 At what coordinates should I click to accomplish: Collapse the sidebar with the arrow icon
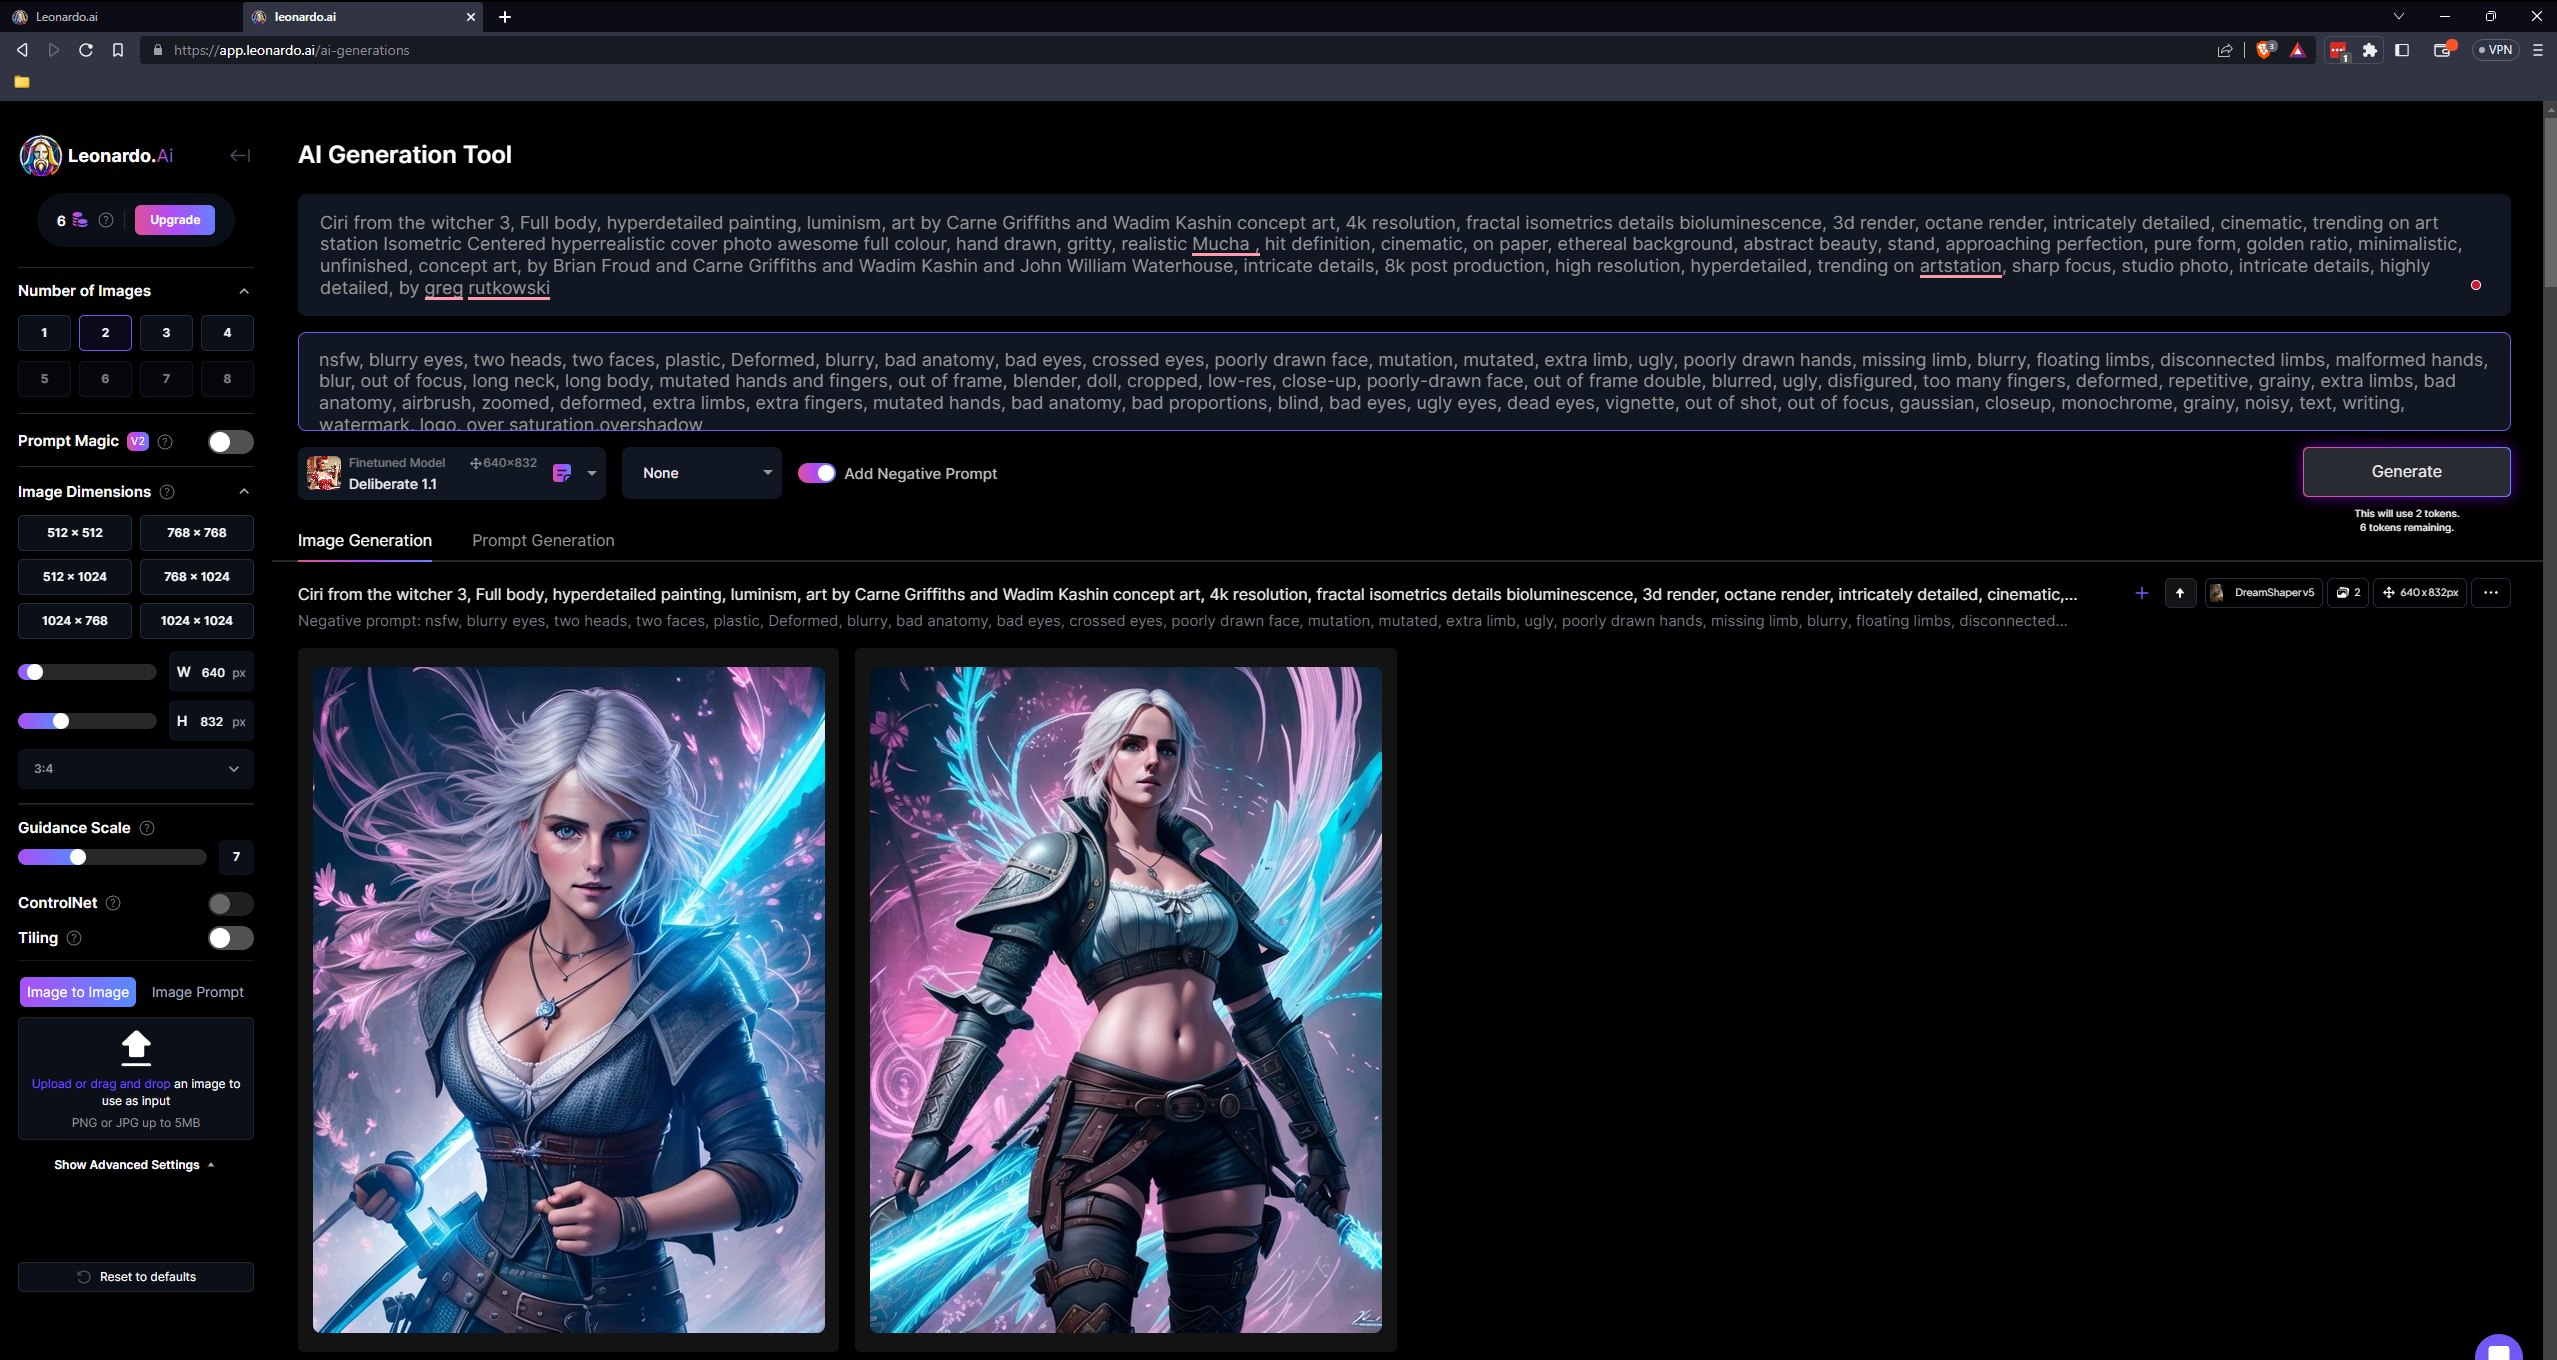tap(240, 155)
